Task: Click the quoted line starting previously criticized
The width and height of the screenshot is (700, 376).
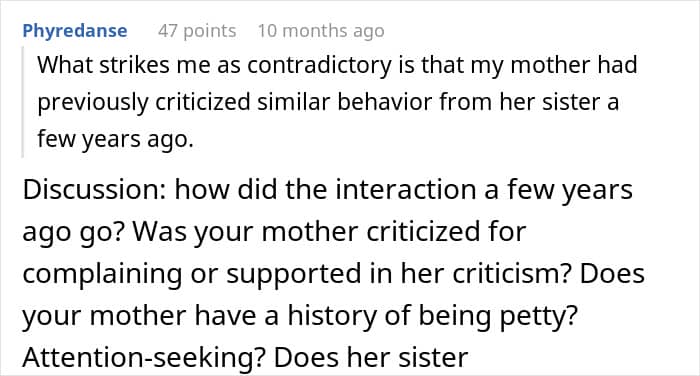Action: [328, 102]
